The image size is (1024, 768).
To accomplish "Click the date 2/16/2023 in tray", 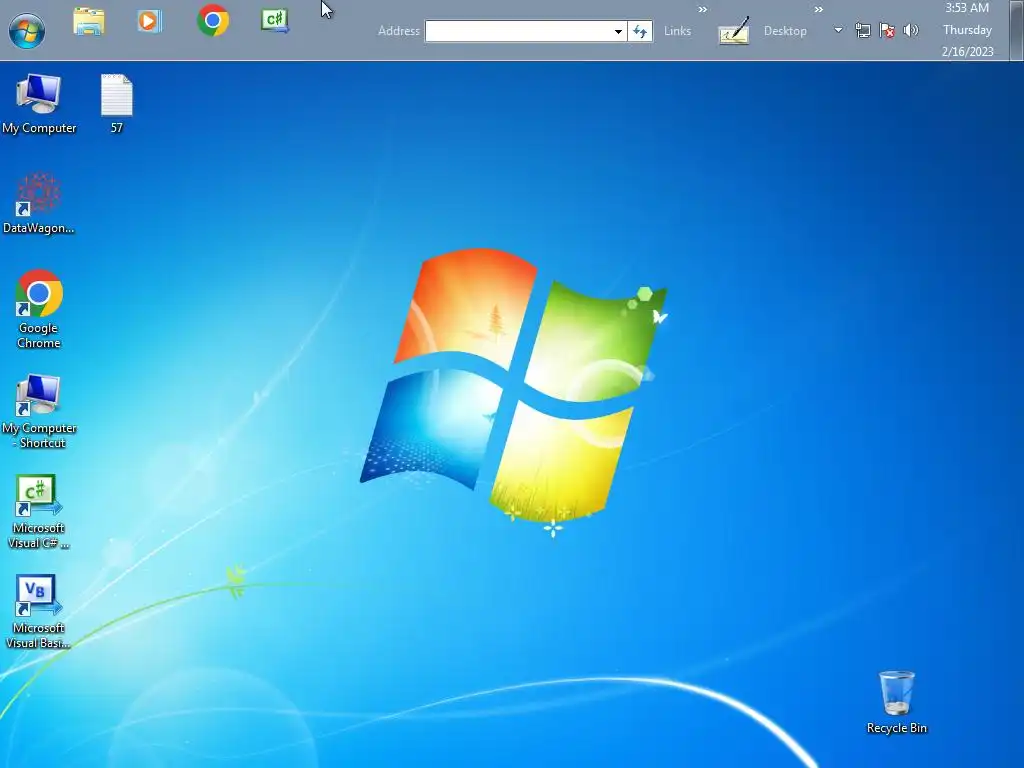I will click(967, 52).
